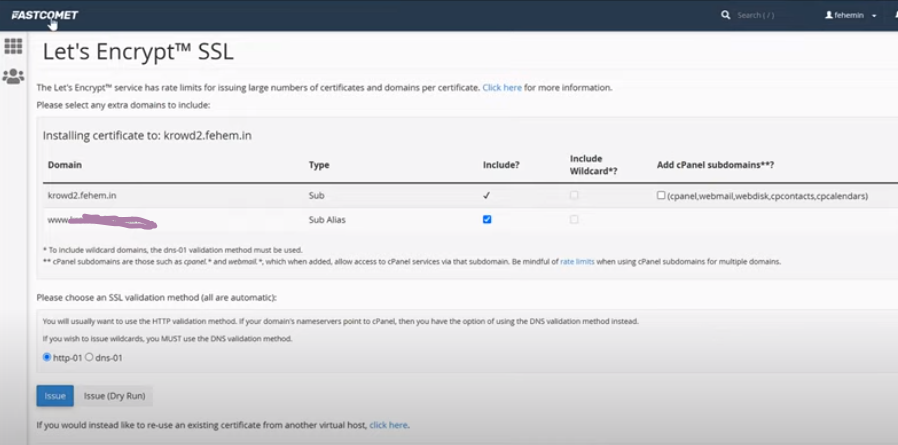Open 'click here' to re-use existing certificate

coord(388,425)
